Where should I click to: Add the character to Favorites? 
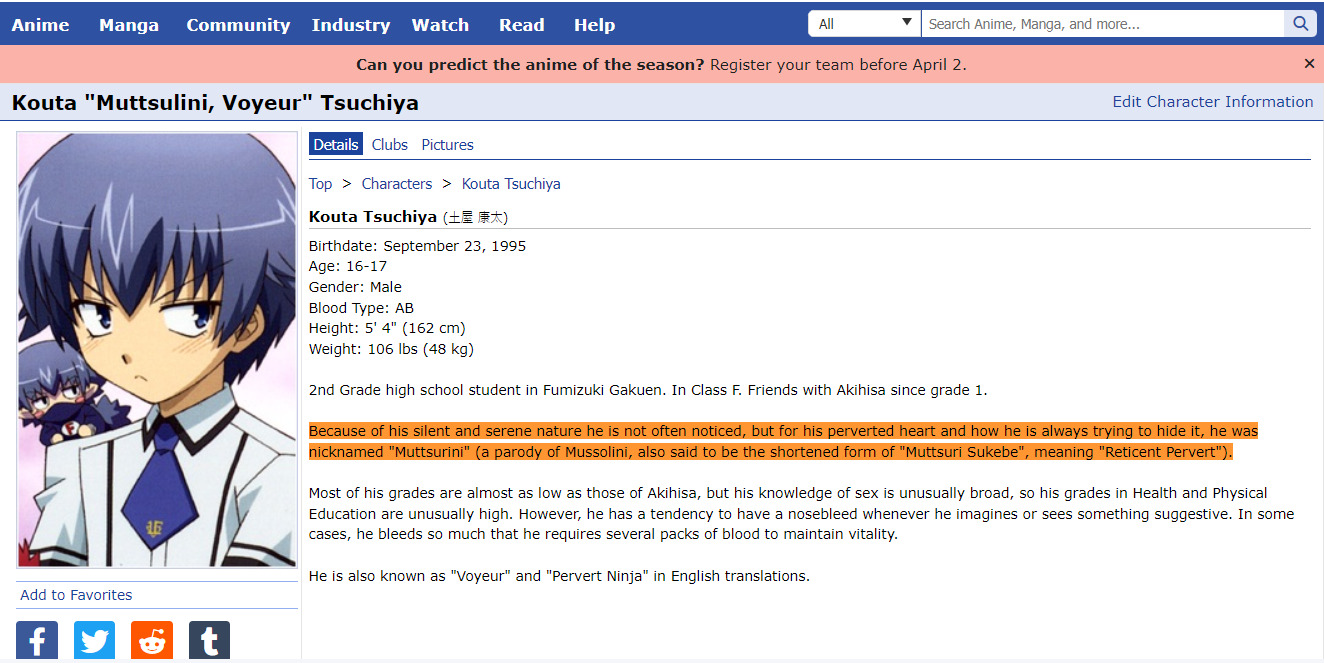point(76,595)
